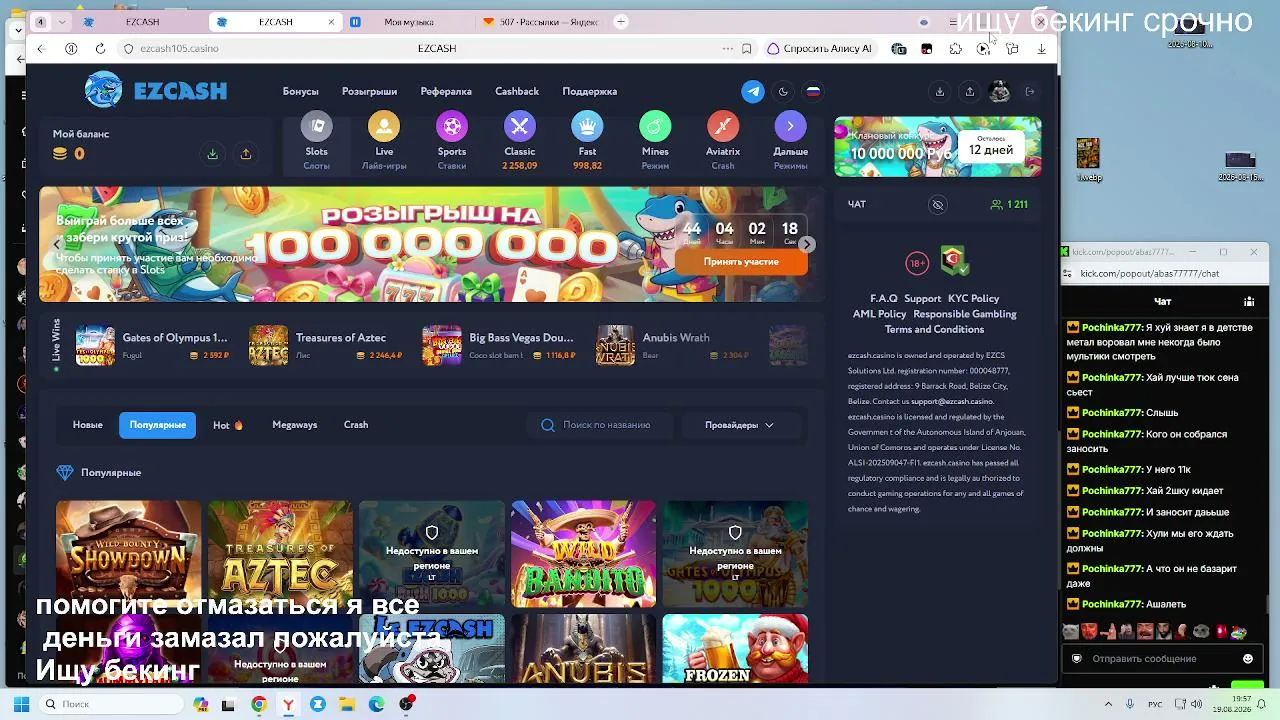Switch to the Моя музыка browser tab
The width and height of the screenshot is (1280, 720).
409,22
